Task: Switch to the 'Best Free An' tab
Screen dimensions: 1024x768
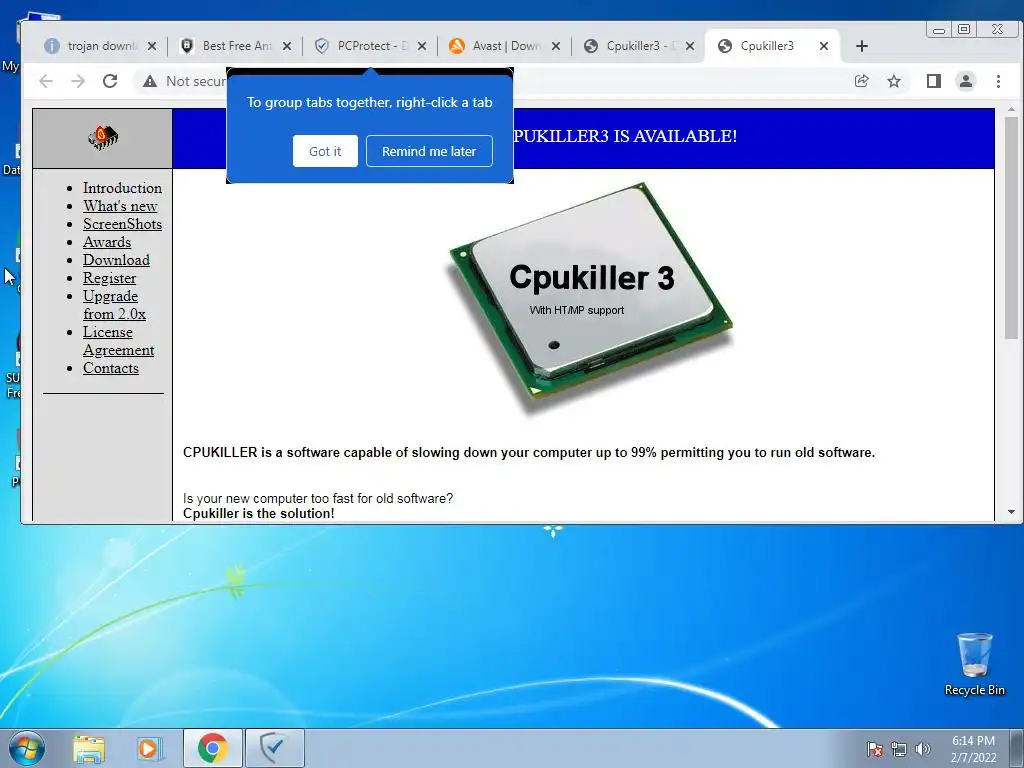Action: (234, 46)
